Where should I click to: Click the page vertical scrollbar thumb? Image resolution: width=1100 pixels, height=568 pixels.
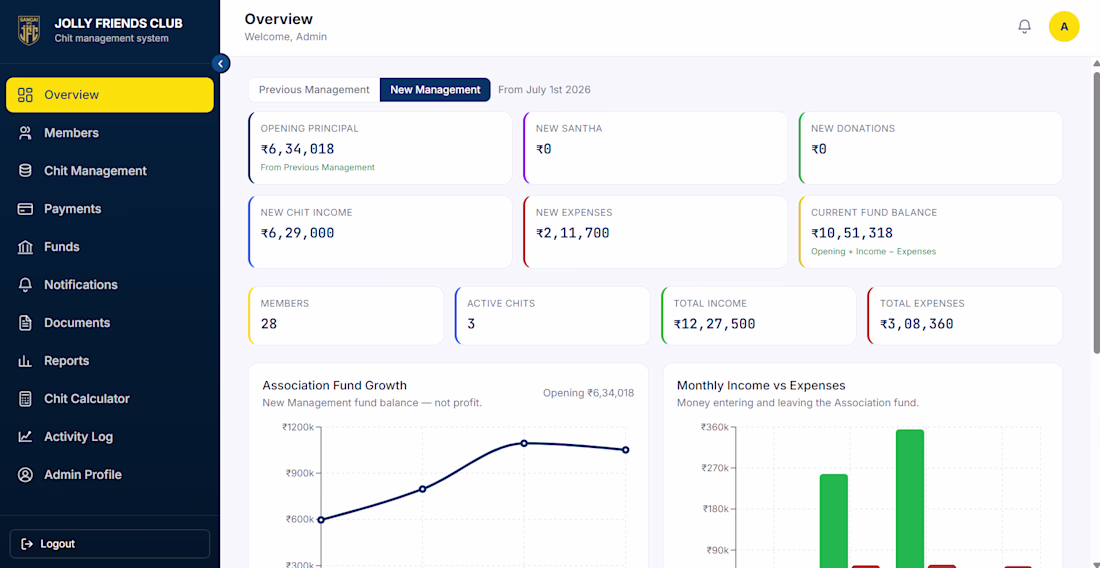click(1096, 210)
